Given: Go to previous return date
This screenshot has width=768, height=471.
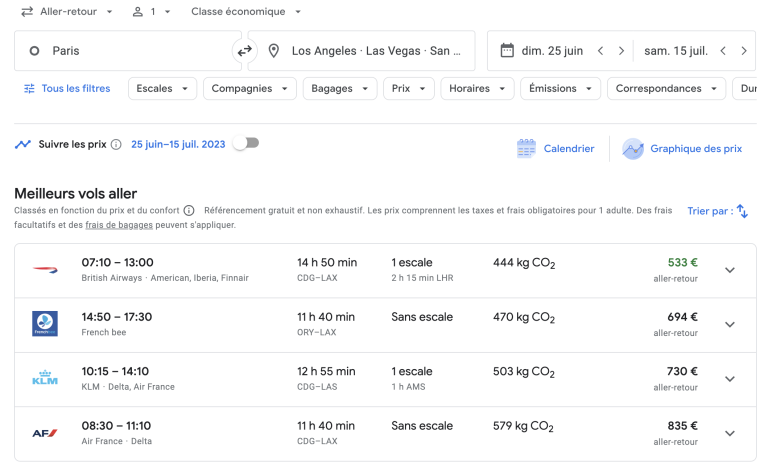Looking at the screenshot, I should (x=722, y=50).
